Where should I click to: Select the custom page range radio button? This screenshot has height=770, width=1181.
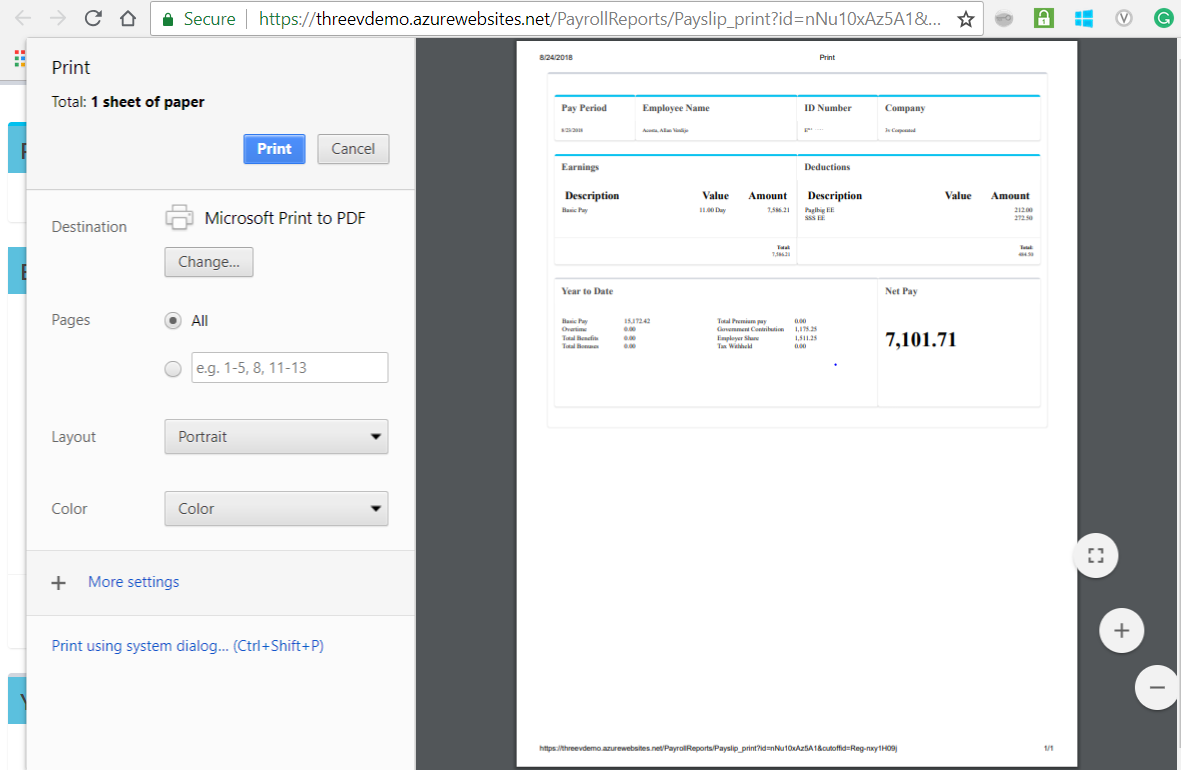173,369
